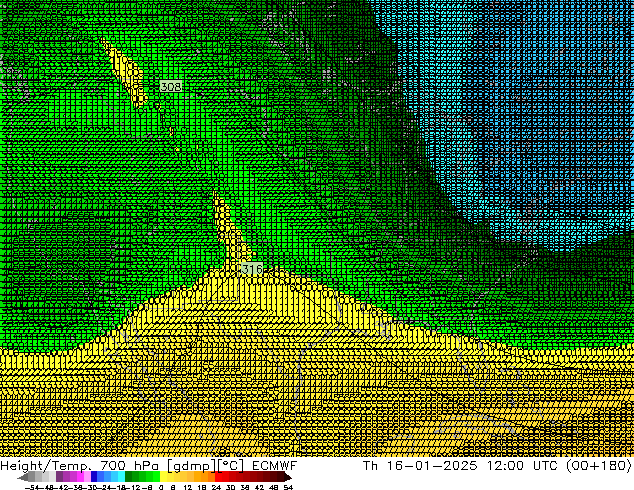Pick the cyan legend swatch next to the dark green
Screen dimensions: 634x490
click(x=121, y=477)
